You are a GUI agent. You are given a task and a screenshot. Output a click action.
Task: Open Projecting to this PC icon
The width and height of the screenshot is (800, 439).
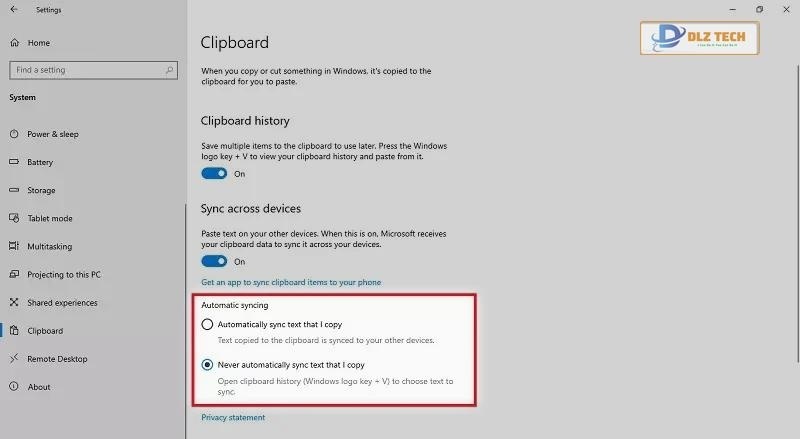coord(14,274)
